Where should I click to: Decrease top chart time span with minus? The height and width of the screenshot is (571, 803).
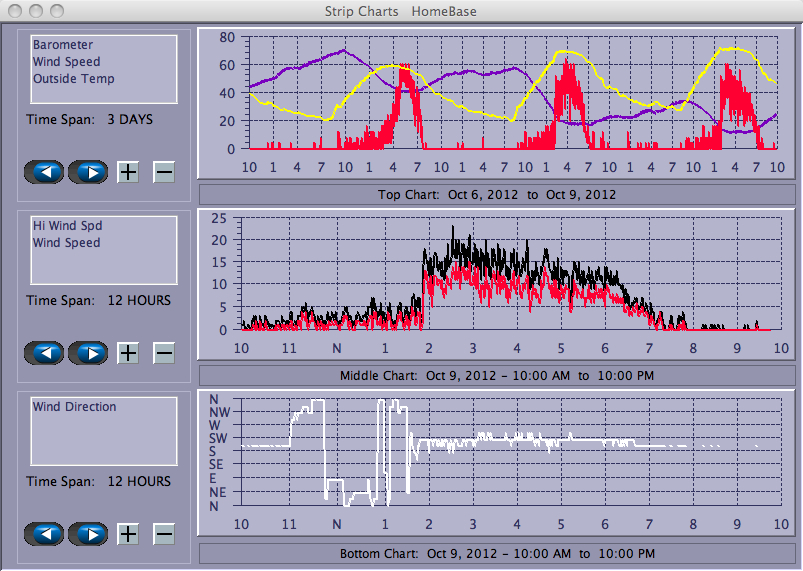point(164,172)
